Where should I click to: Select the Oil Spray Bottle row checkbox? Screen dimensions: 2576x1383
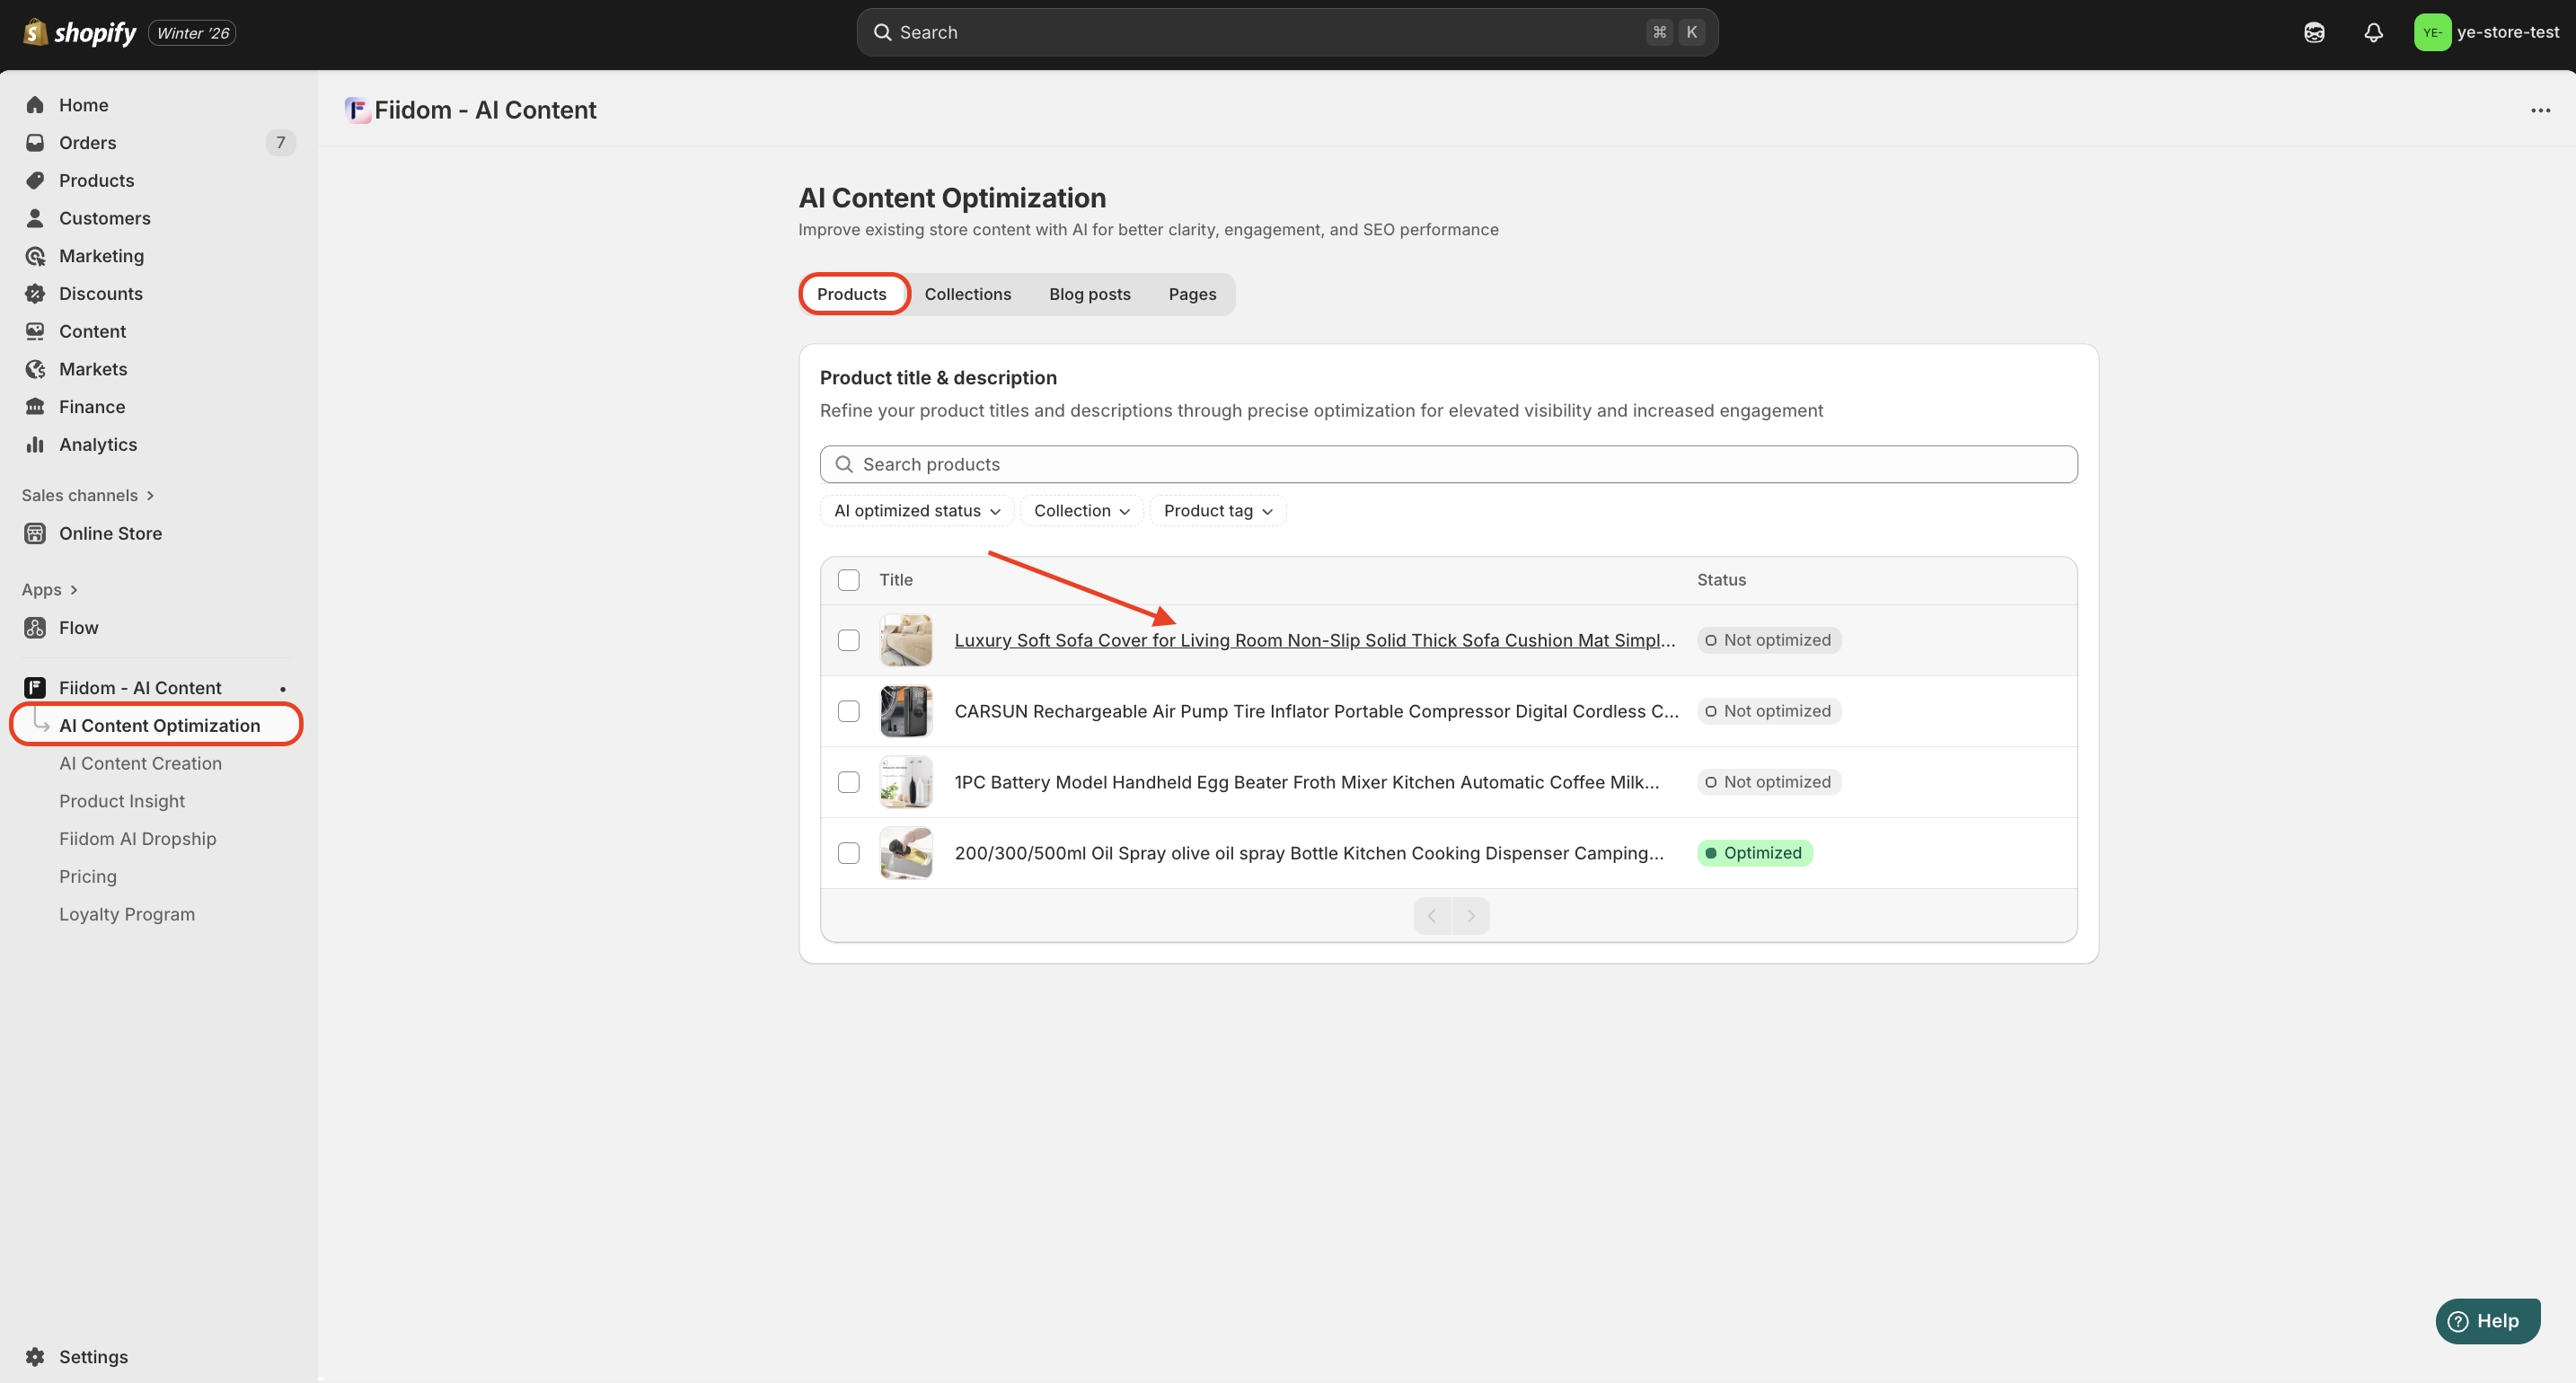click(x=848, y=853)
